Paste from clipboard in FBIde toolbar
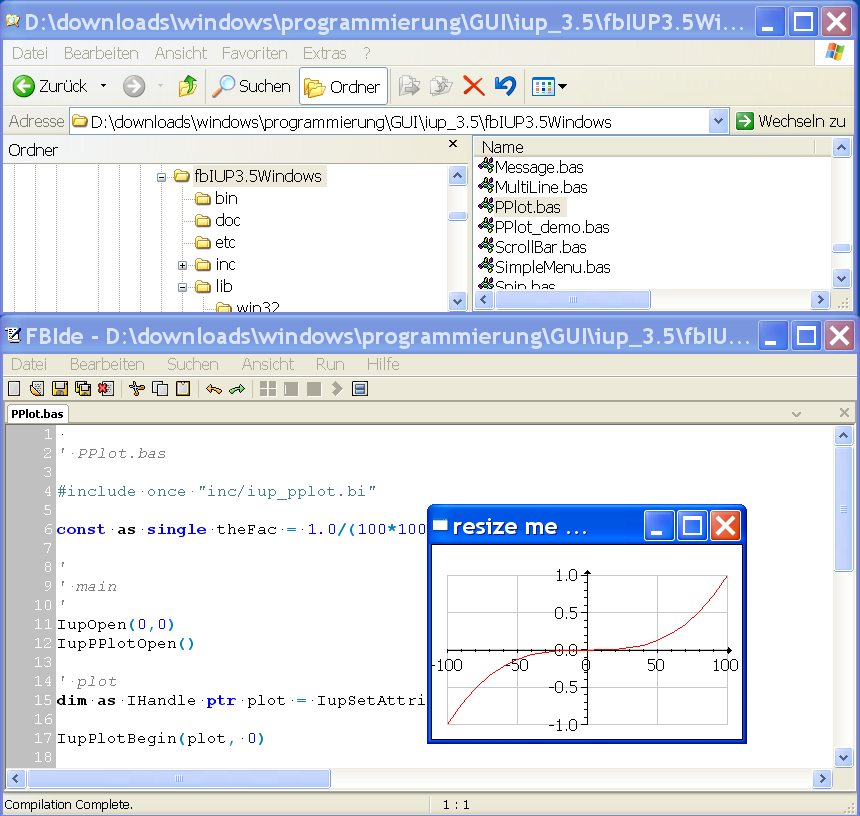The width and height of the screenshot is (860, 816). (x=181, y=389)
